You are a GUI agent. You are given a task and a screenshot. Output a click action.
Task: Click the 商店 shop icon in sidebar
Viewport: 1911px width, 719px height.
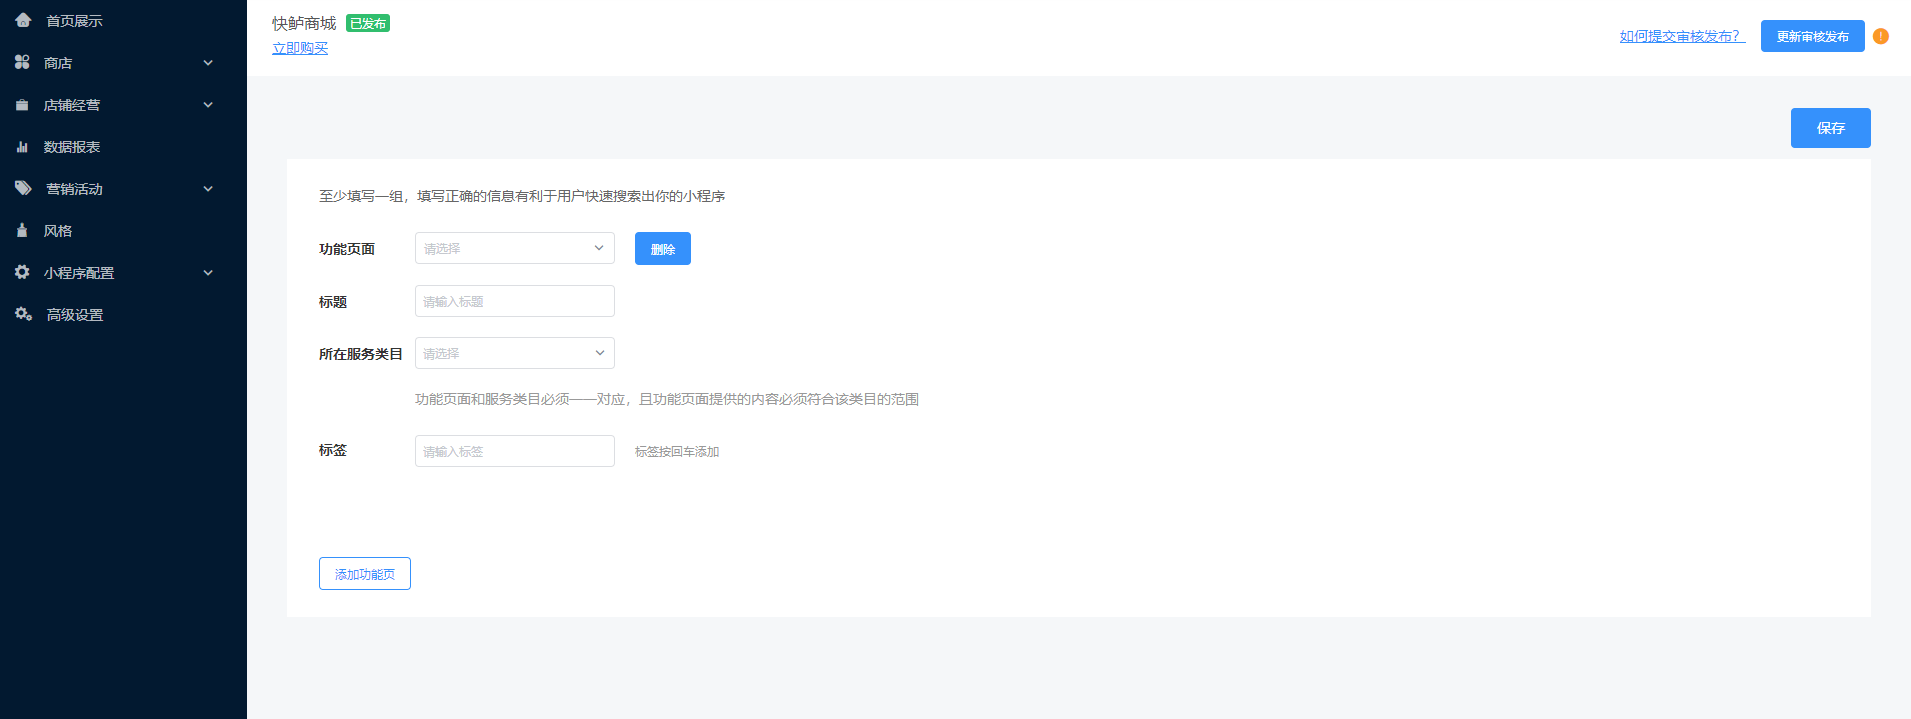click(x=22, y=62)
